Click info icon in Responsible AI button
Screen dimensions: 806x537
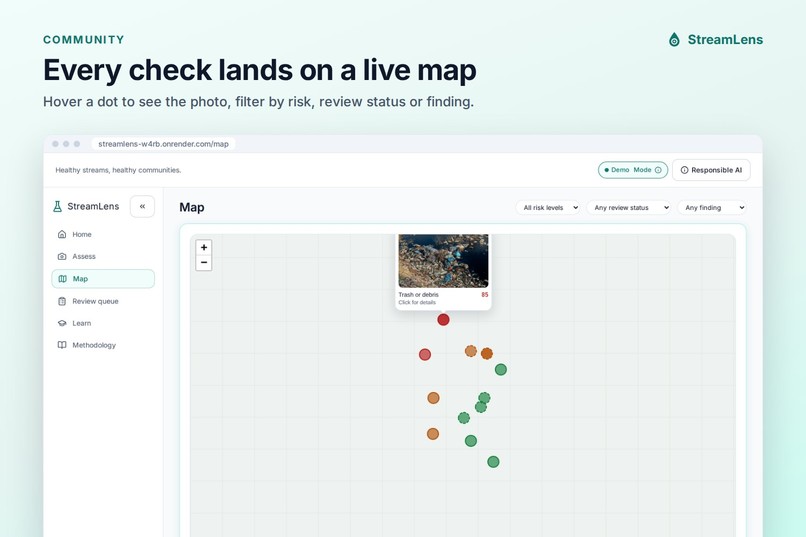684,170
